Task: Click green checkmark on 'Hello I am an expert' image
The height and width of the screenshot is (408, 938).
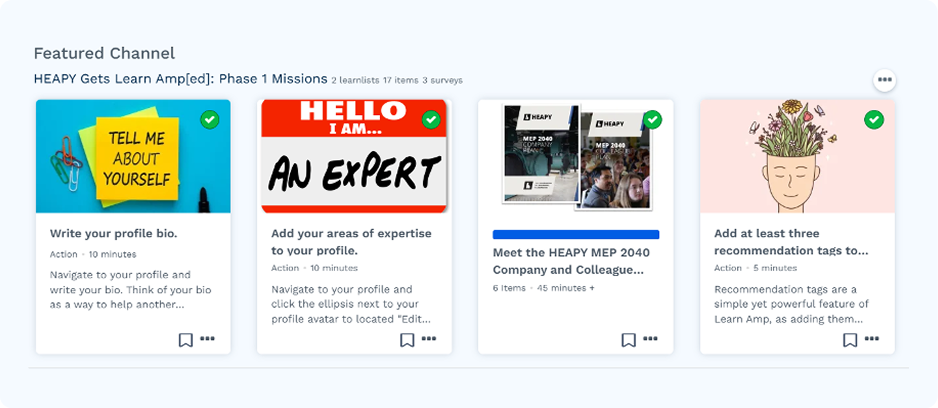Action: [431, 120]
